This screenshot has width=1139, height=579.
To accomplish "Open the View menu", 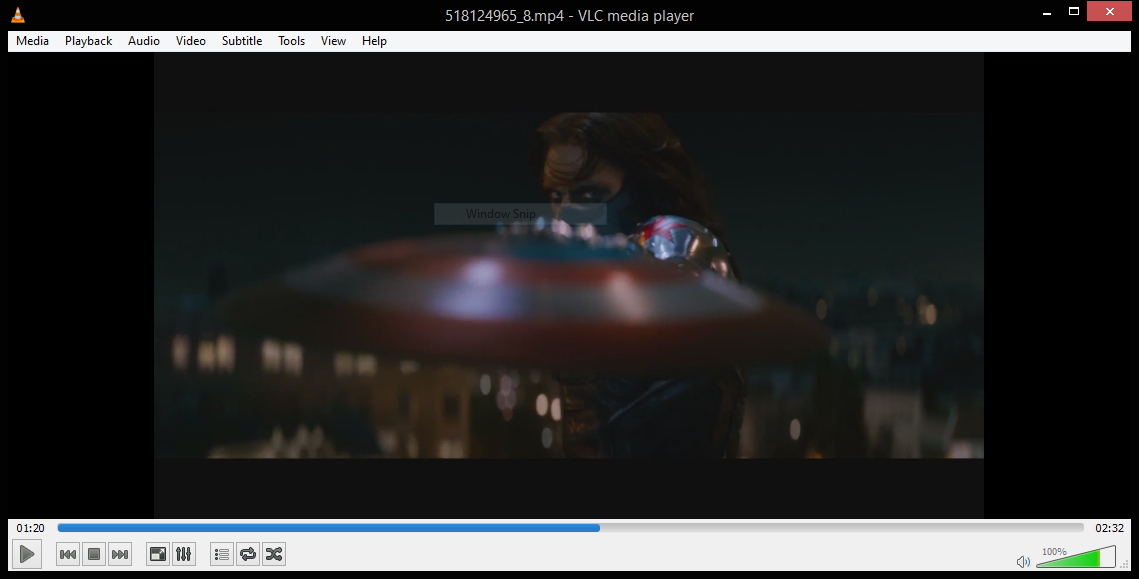I will [333, 41].
